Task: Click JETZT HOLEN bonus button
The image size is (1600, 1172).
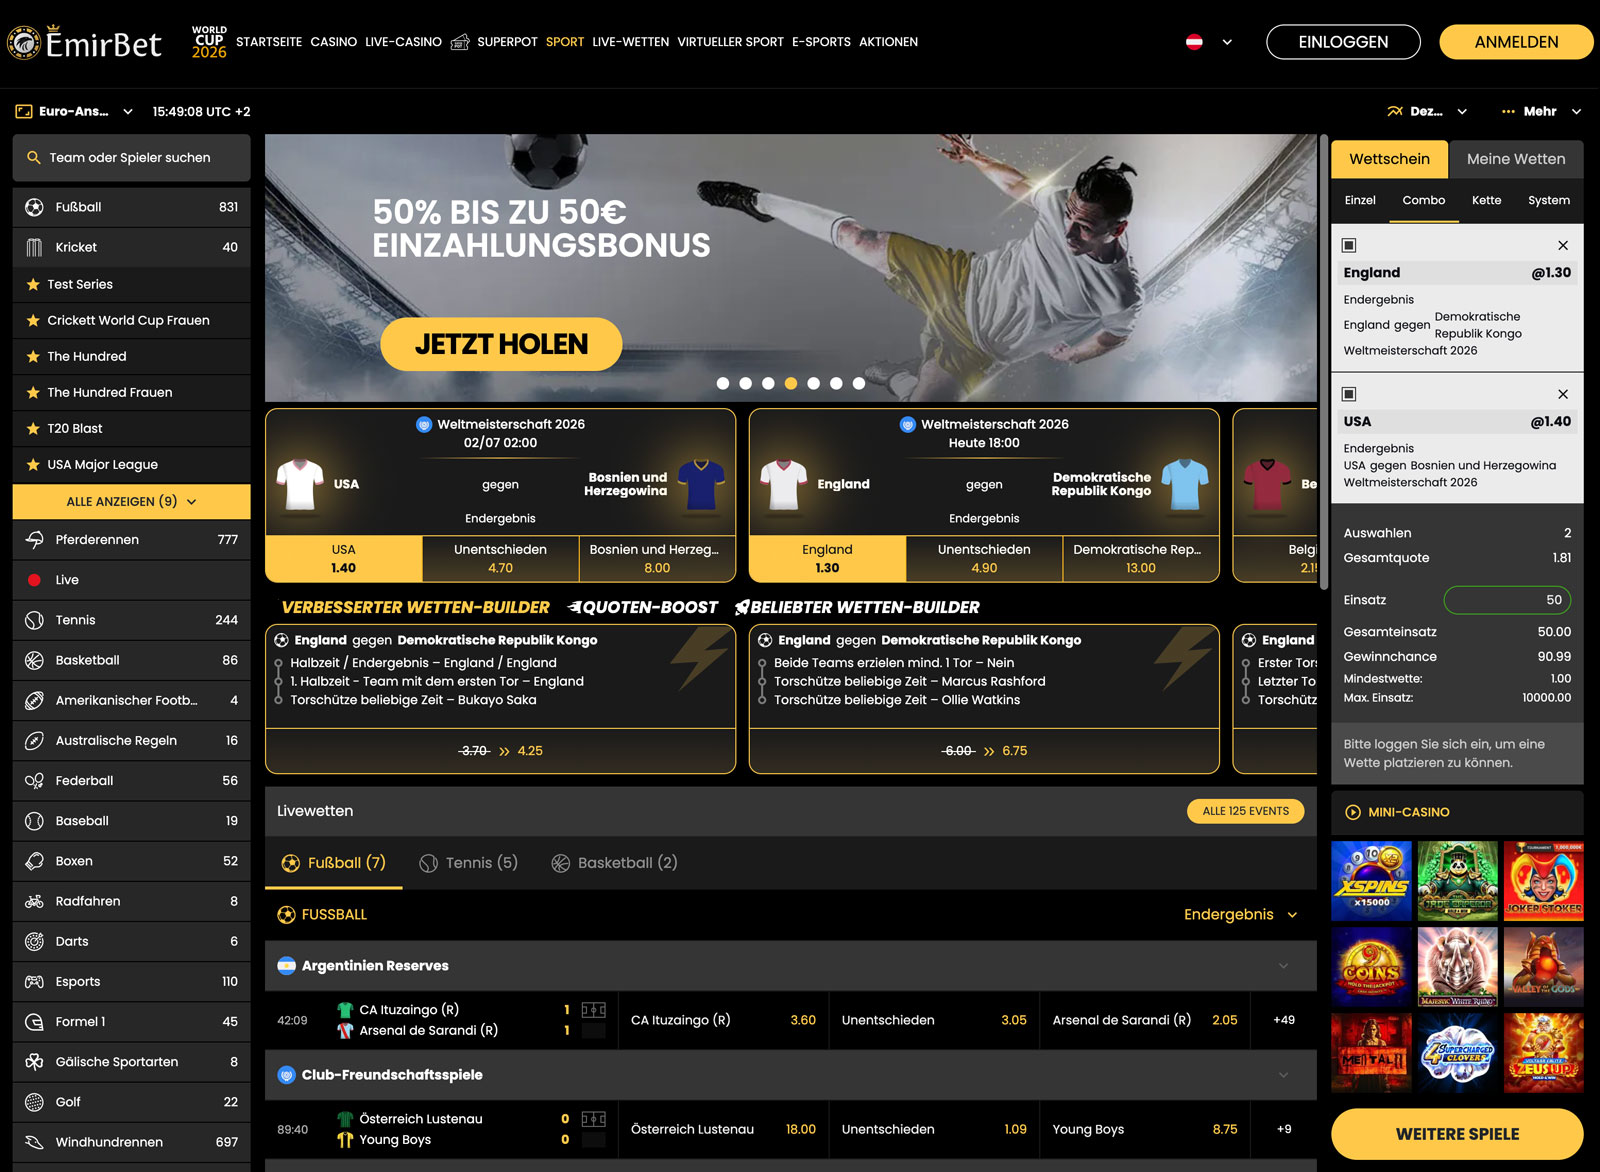Action: [x=501, y=344]
